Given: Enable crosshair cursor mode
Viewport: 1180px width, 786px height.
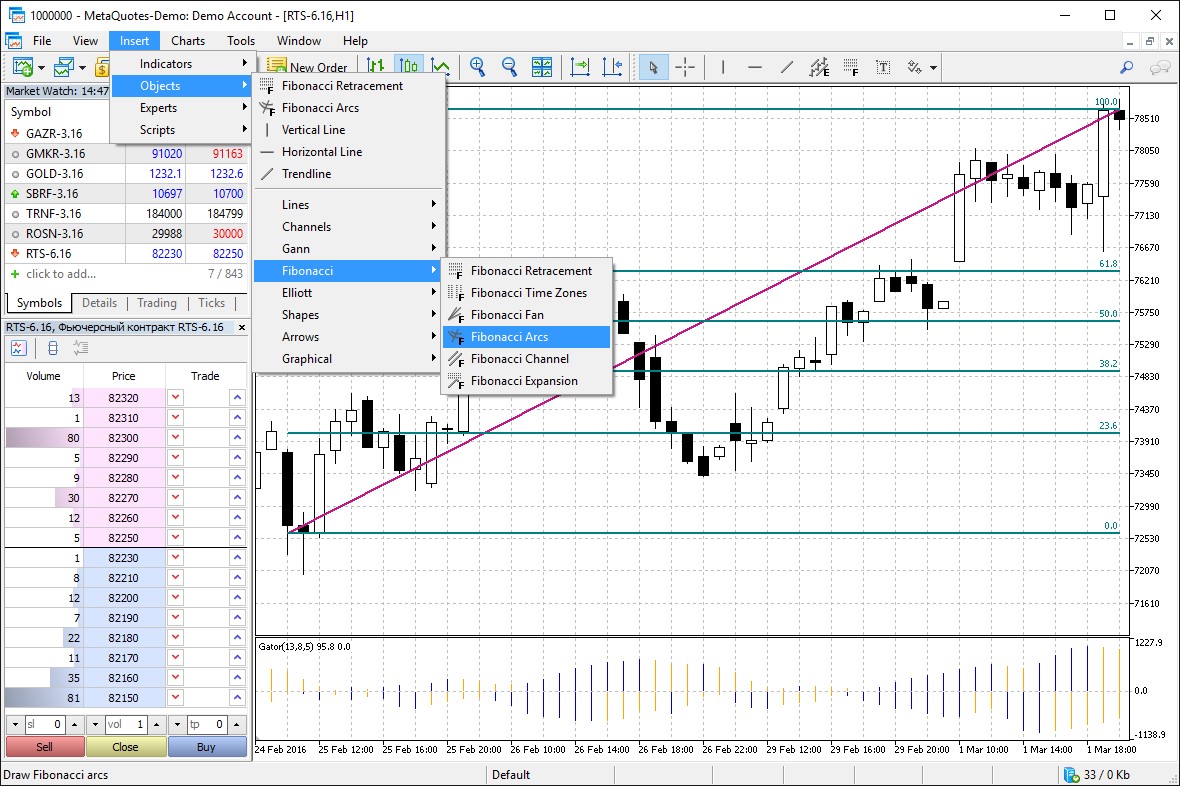Looking at the screenshot, I should 684,67.
